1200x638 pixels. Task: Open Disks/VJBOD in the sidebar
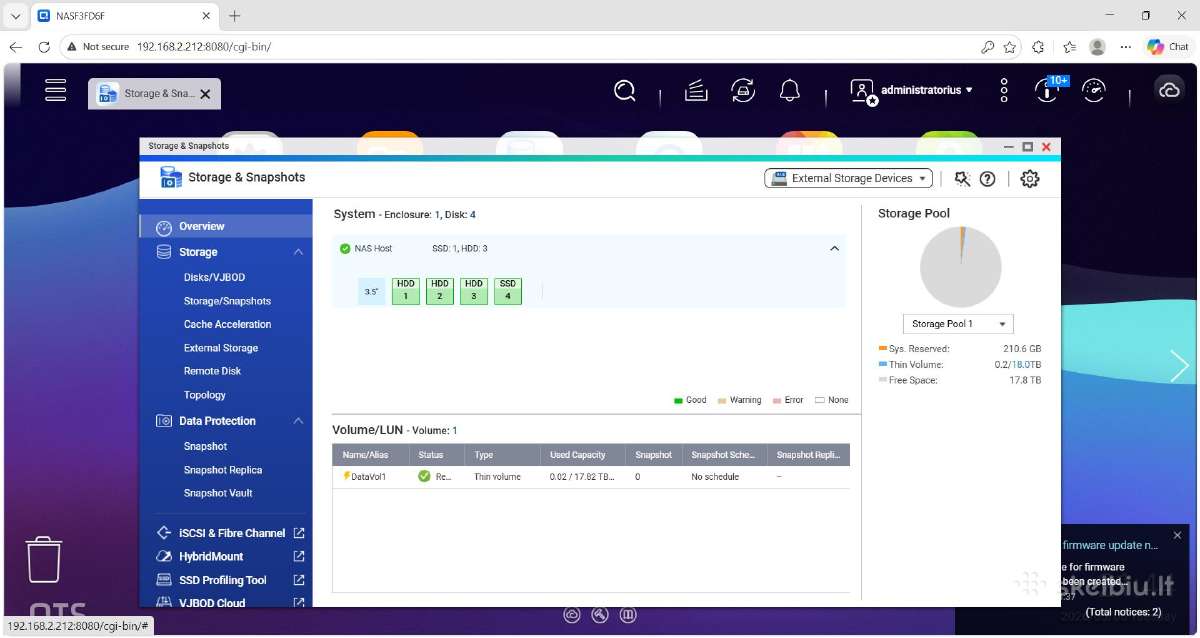[x=214, y=277]
